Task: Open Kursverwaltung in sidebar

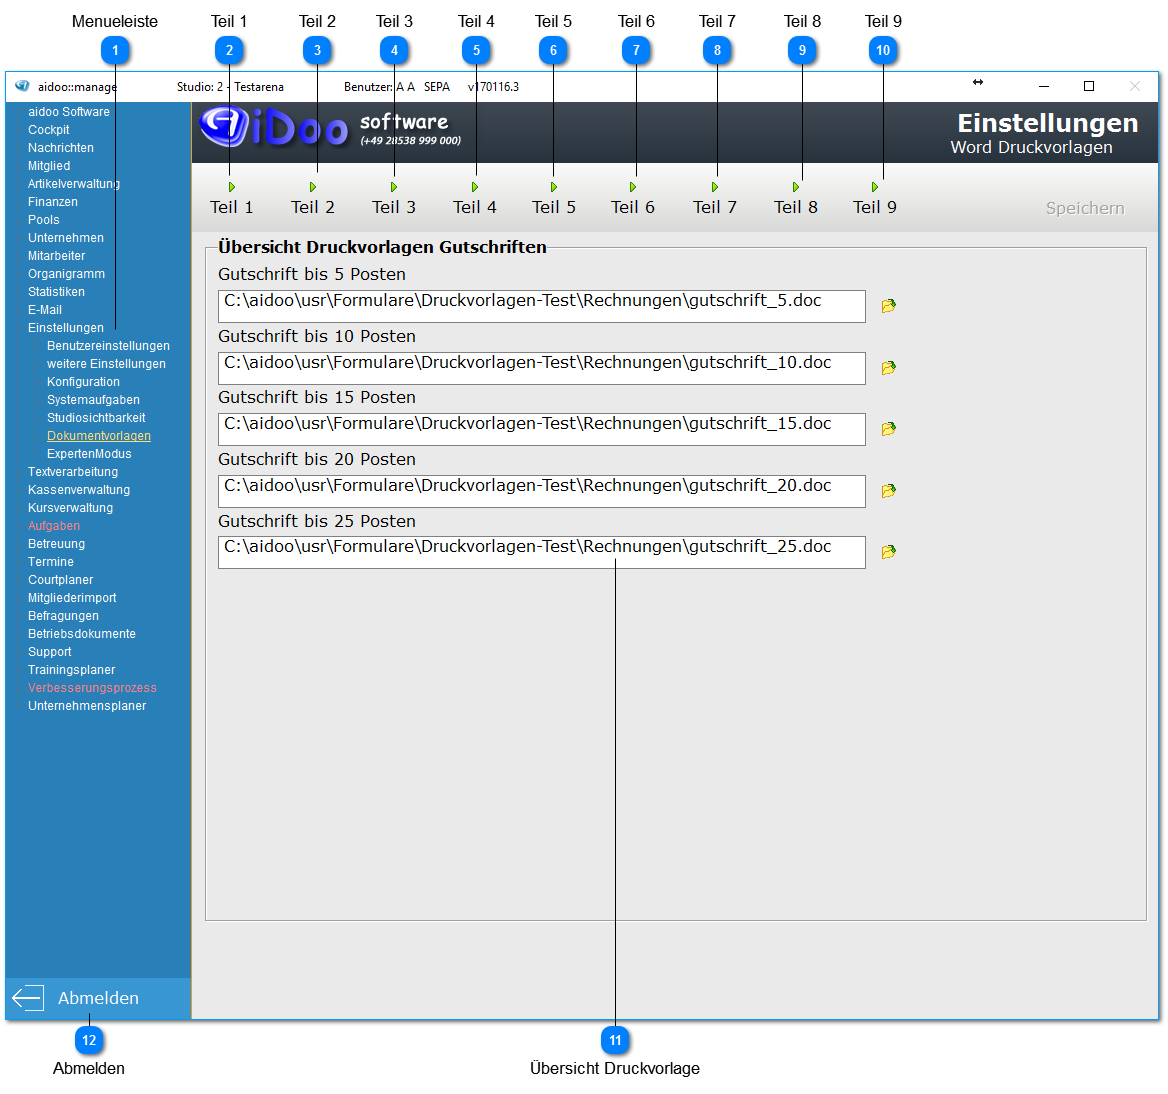Action: (x=71, y=508)
